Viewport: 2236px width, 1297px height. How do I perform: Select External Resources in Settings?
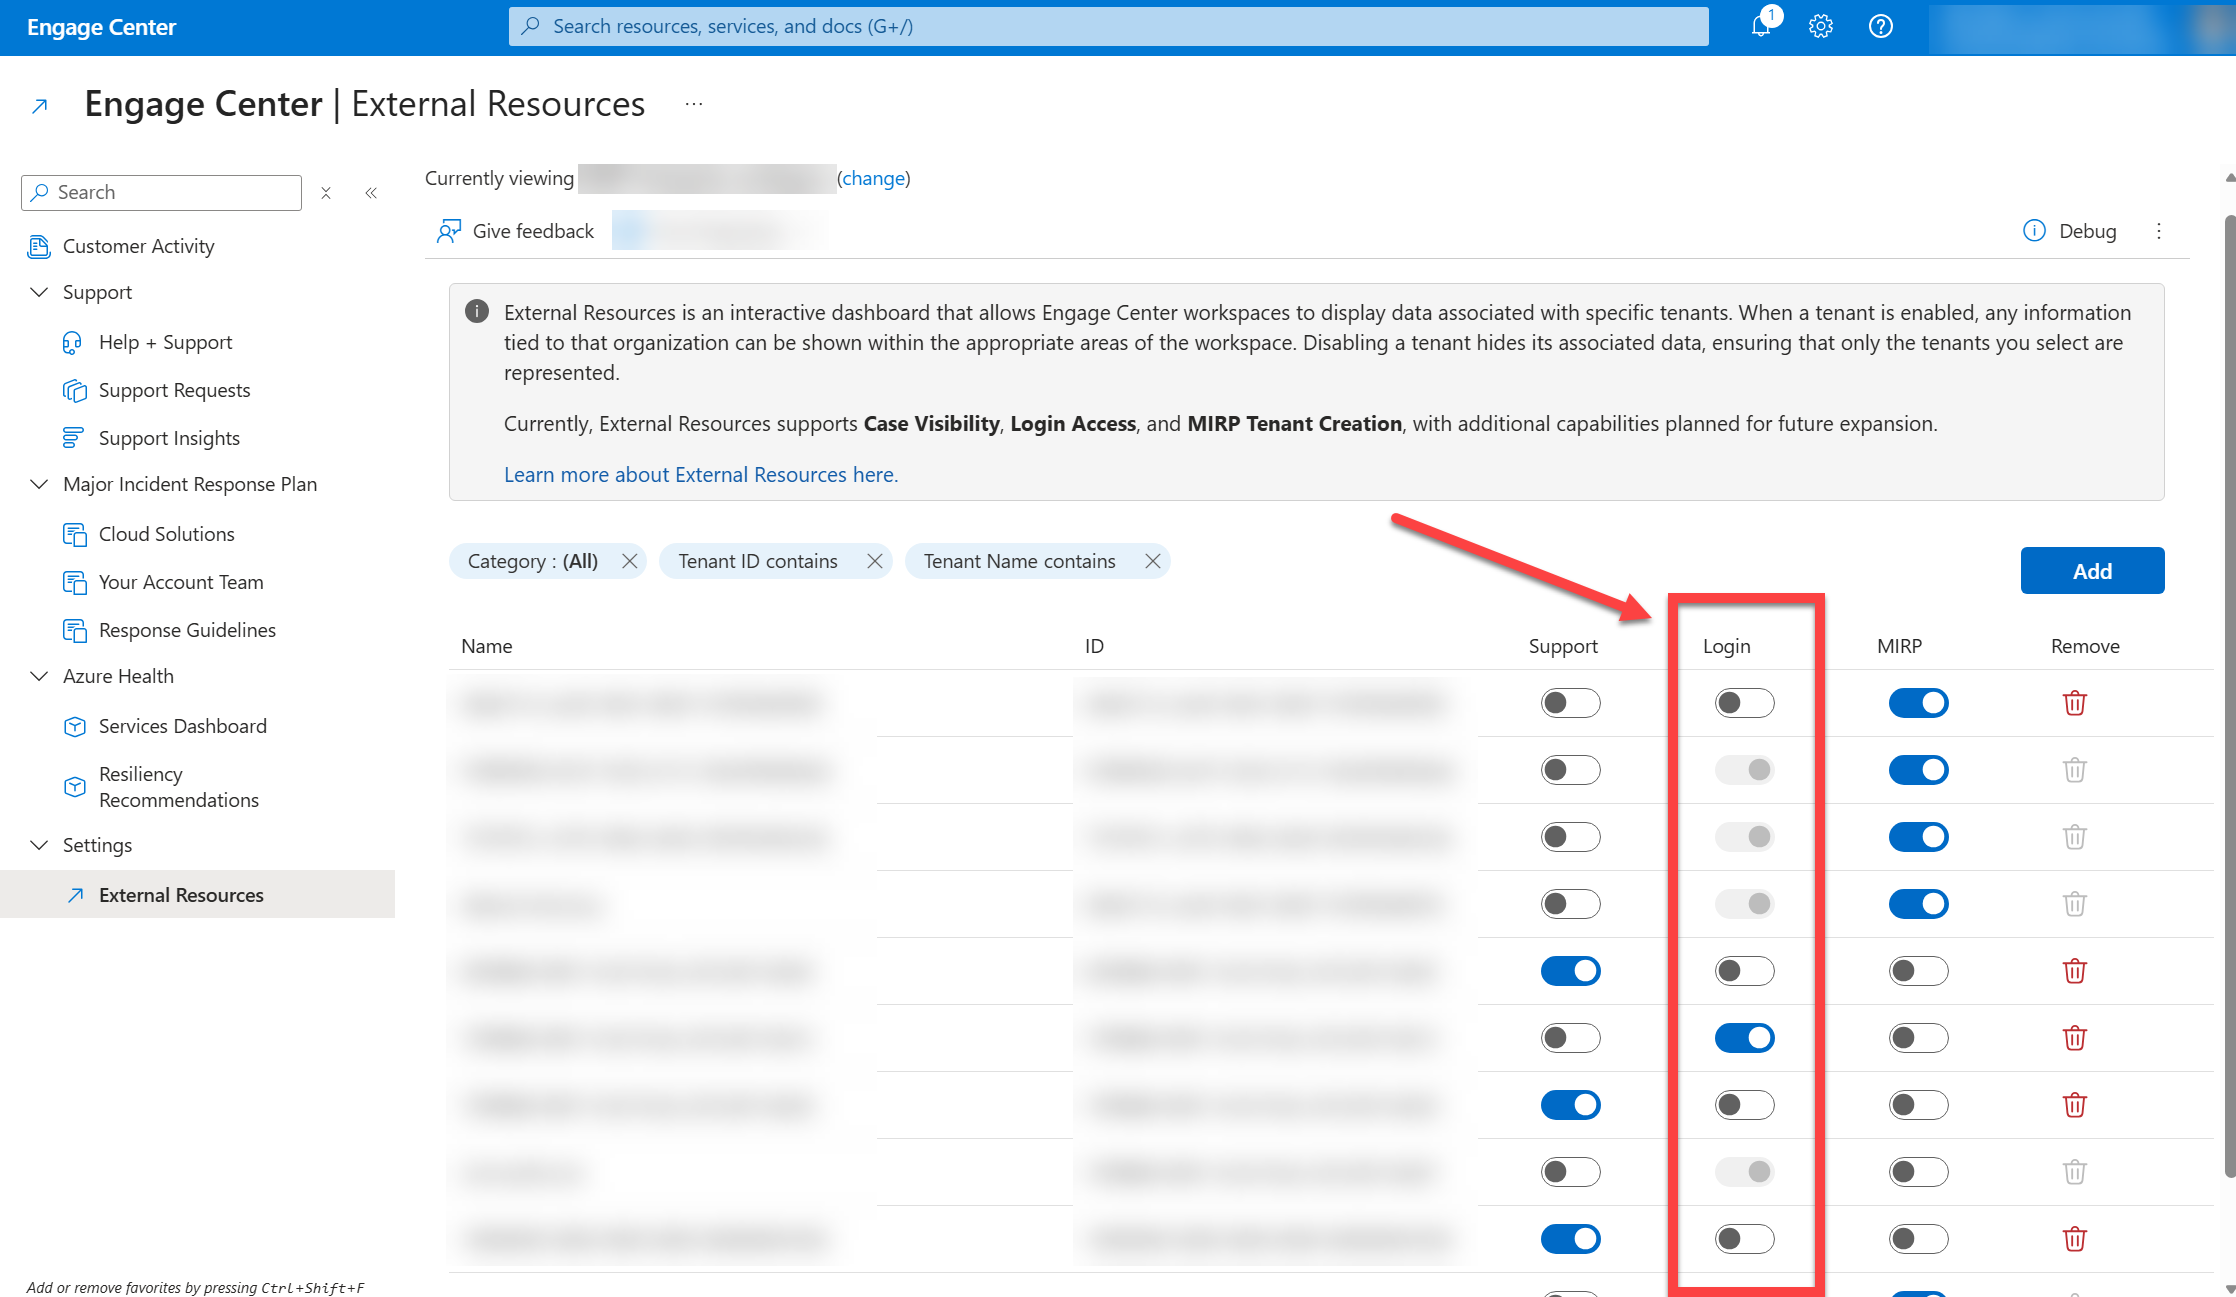click(198, 895)
